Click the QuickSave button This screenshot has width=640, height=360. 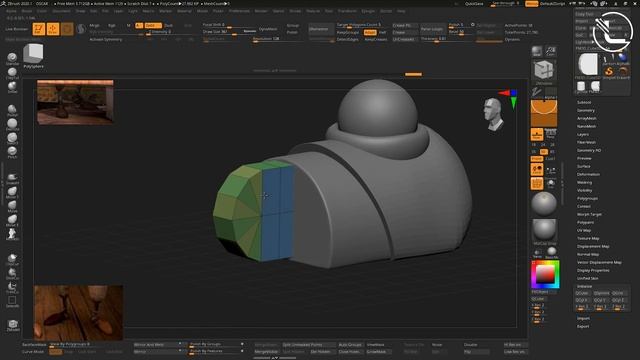[474, 4]
